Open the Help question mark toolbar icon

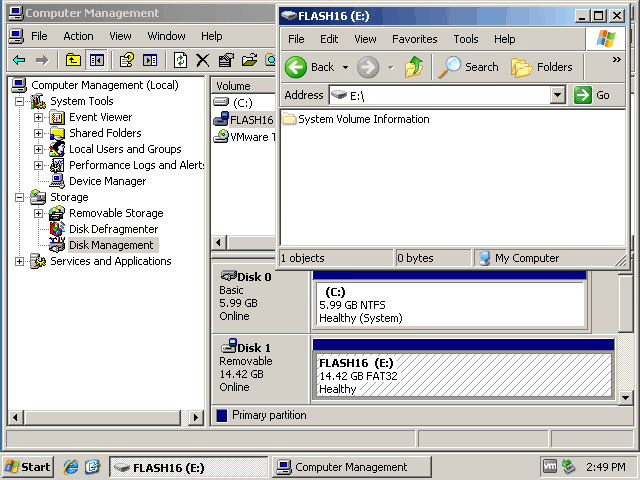(127, 60)
